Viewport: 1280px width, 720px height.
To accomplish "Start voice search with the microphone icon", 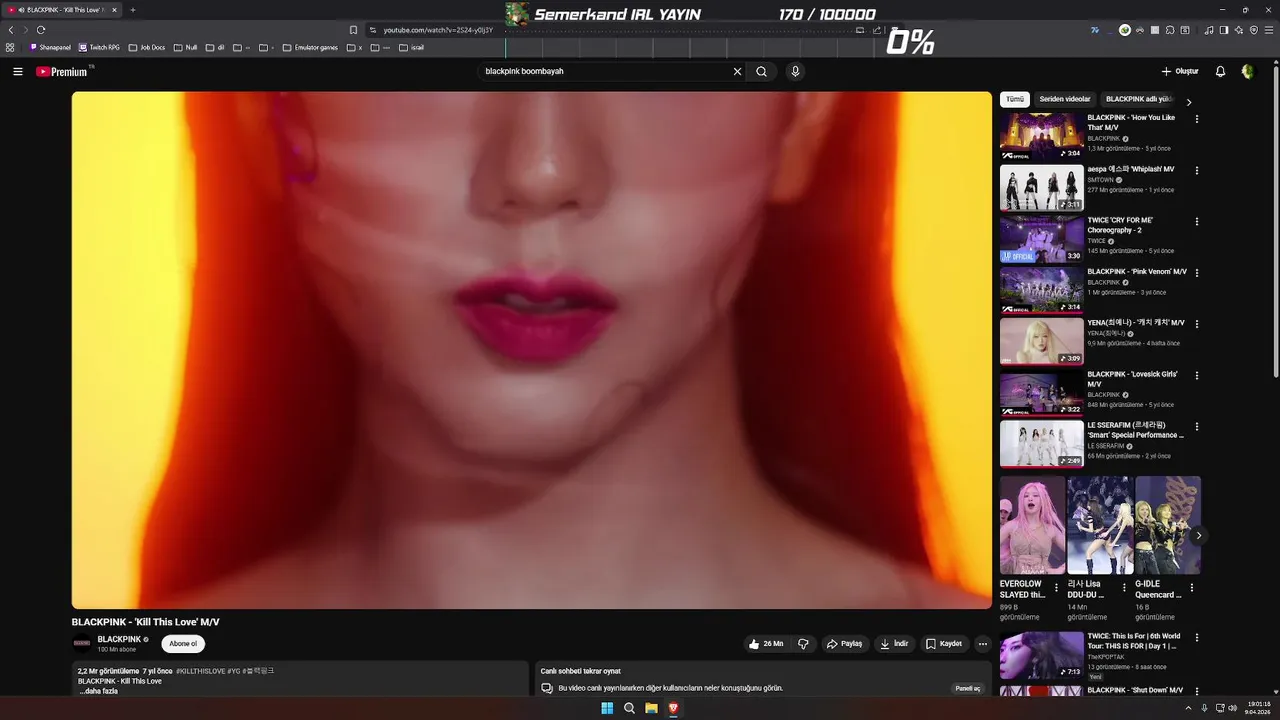I will click(795, 71).
